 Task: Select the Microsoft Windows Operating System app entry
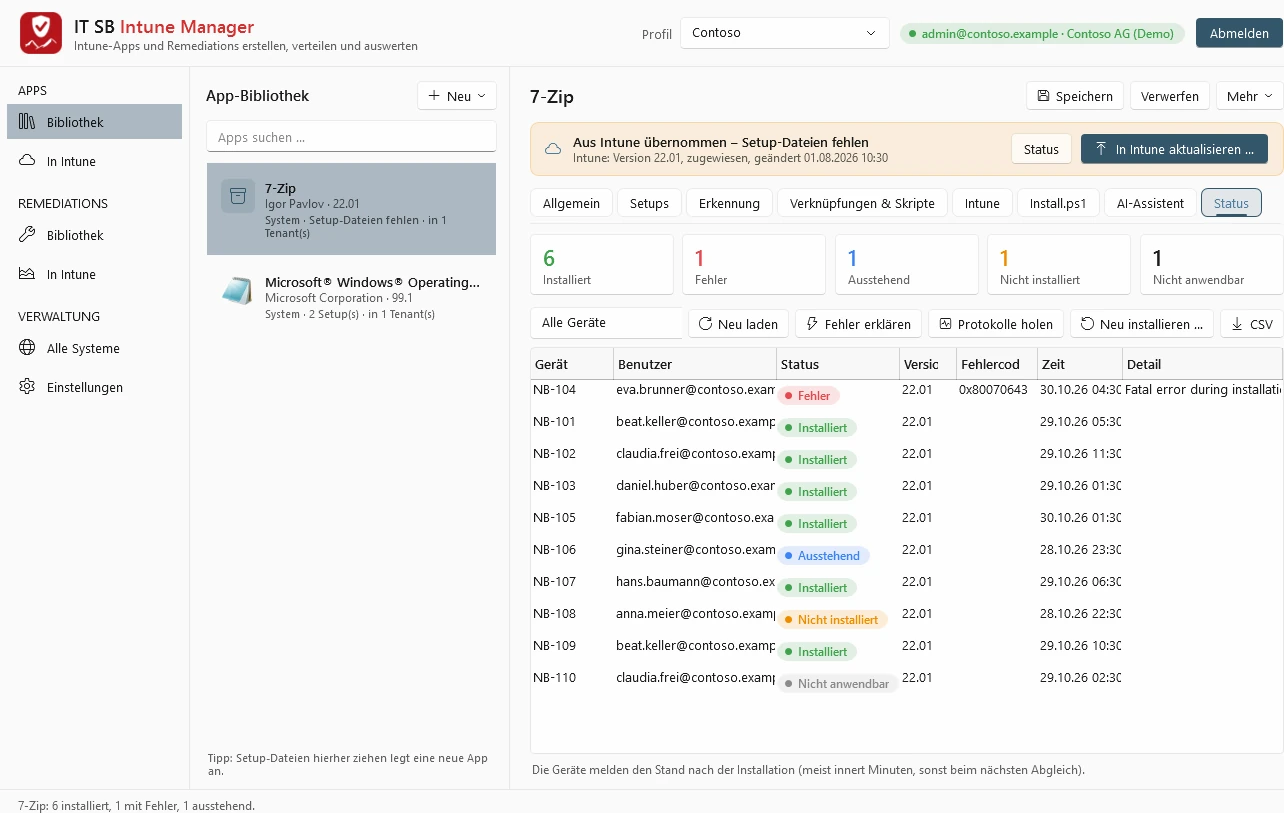[x=351, y=297]
